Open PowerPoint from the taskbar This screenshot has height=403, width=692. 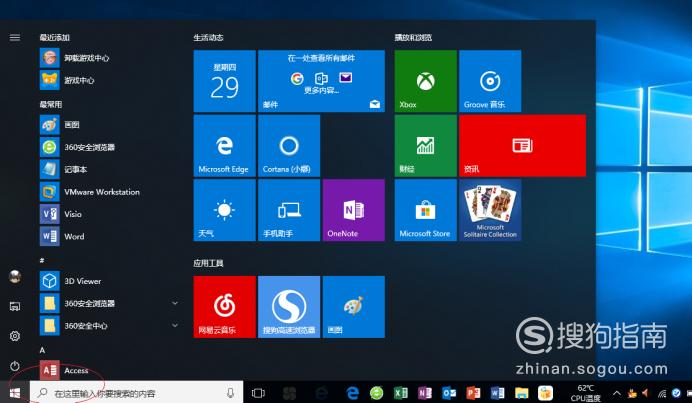pos(473,393)
